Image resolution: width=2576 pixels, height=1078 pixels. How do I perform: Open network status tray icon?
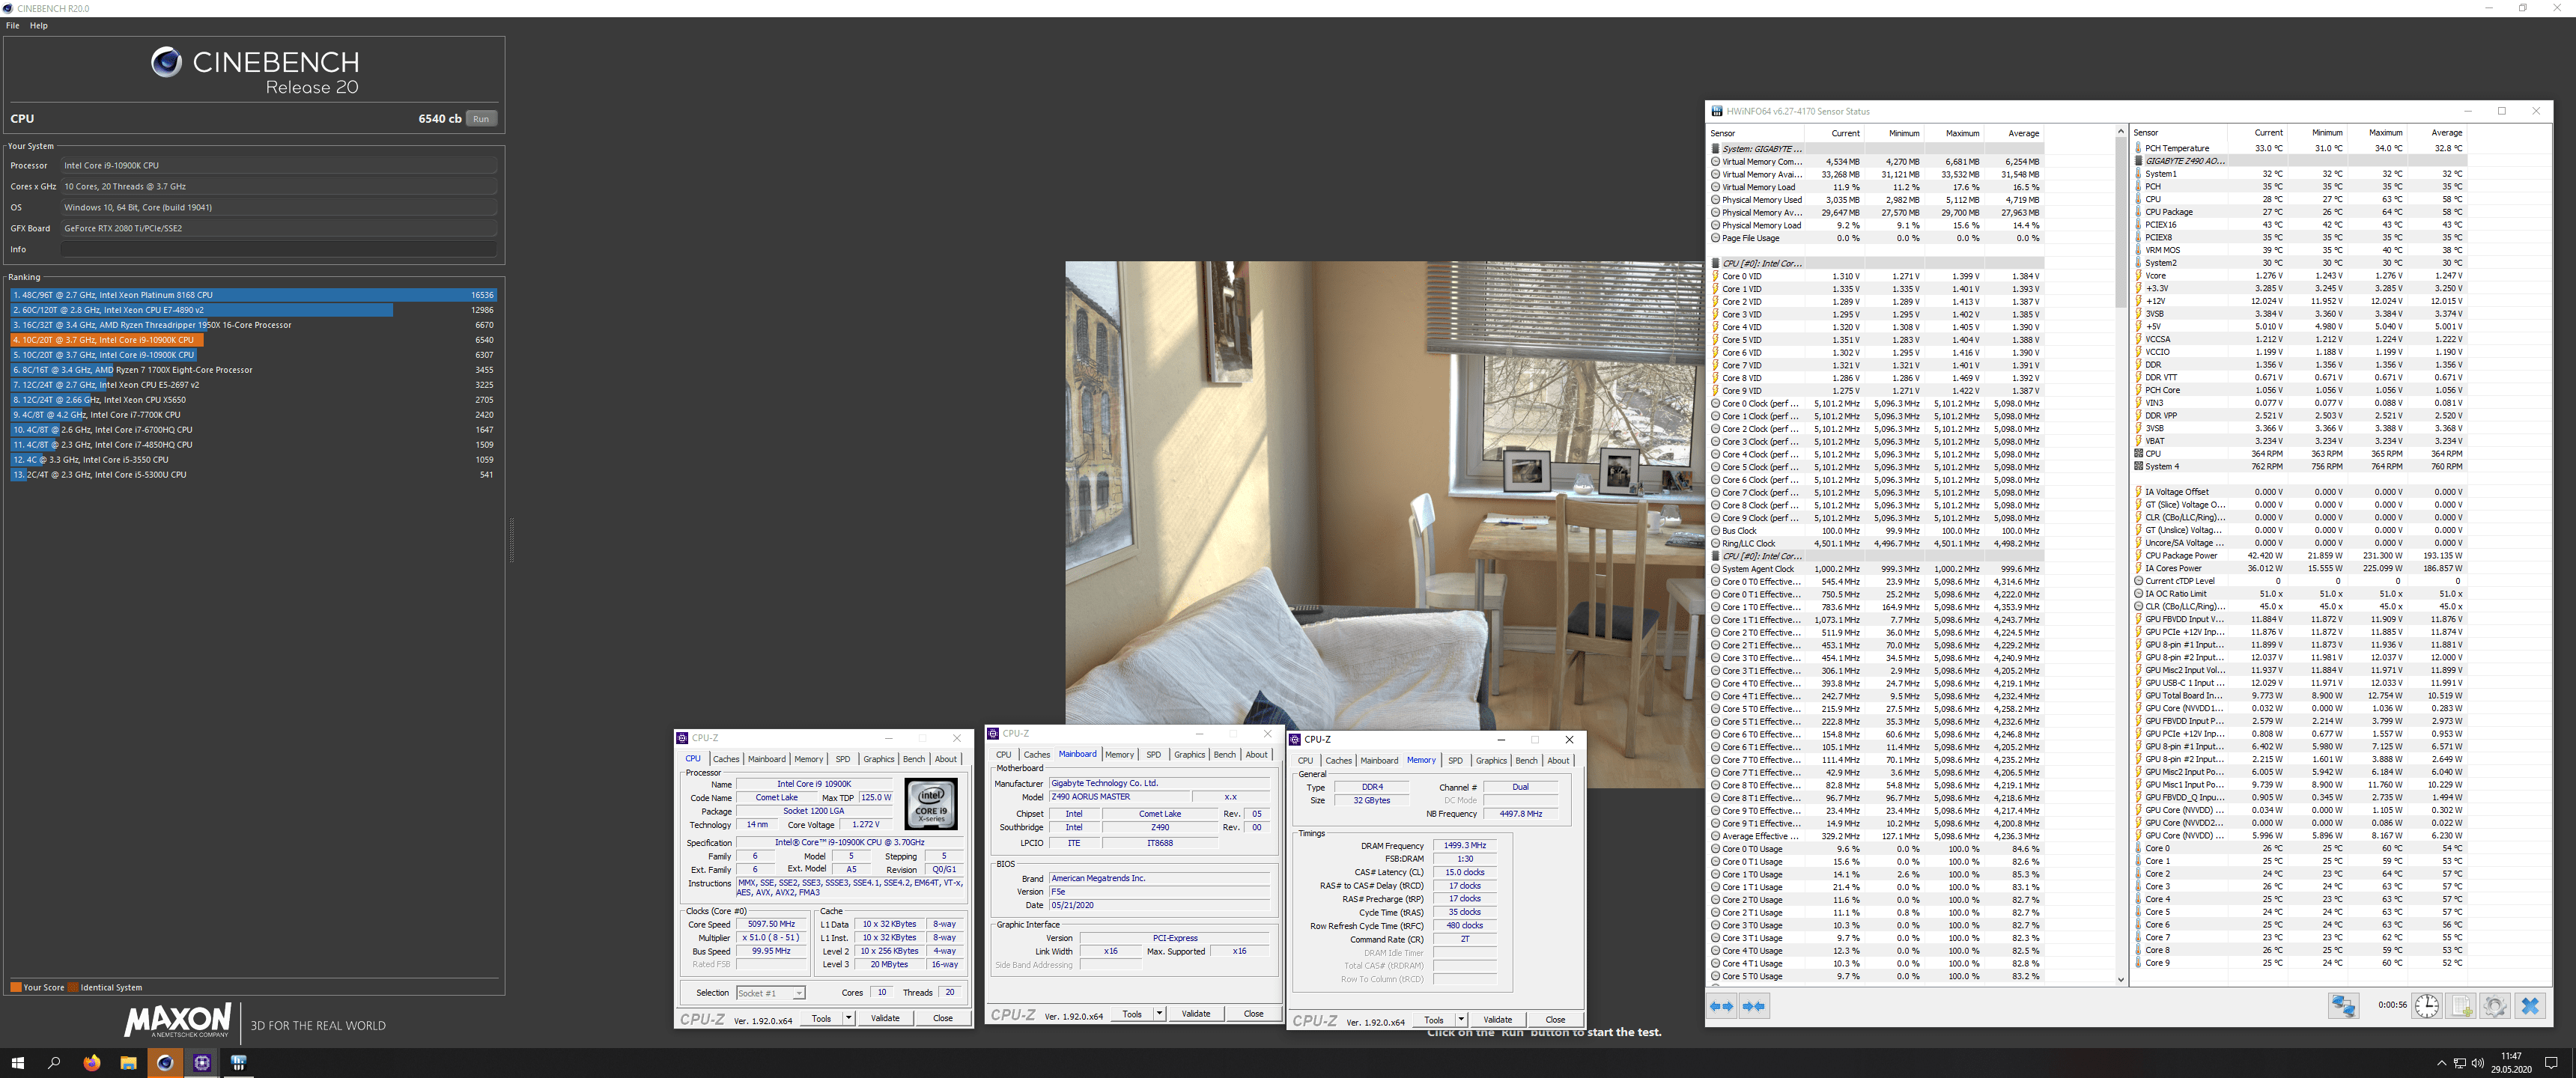(2460, 1063)
